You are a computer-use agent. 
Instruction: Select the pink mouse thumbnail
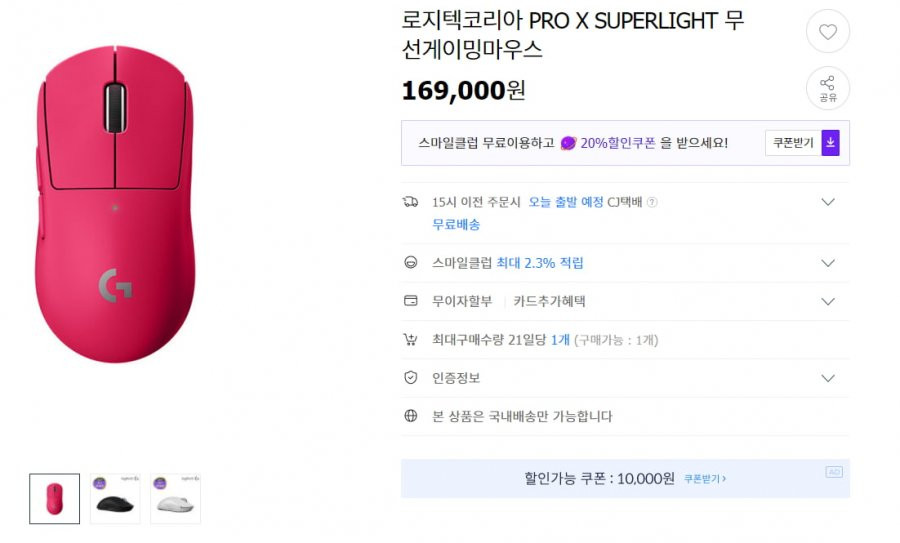coord(55,499)
